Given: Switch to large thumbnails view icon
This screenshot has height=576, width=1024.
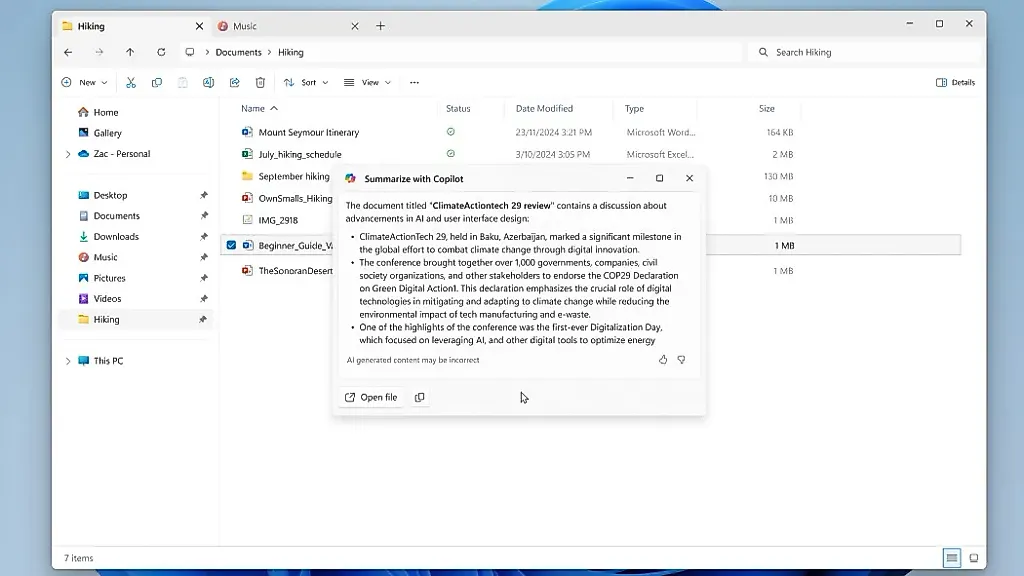Looking at the screenshot, I should (x=974, y=558).
